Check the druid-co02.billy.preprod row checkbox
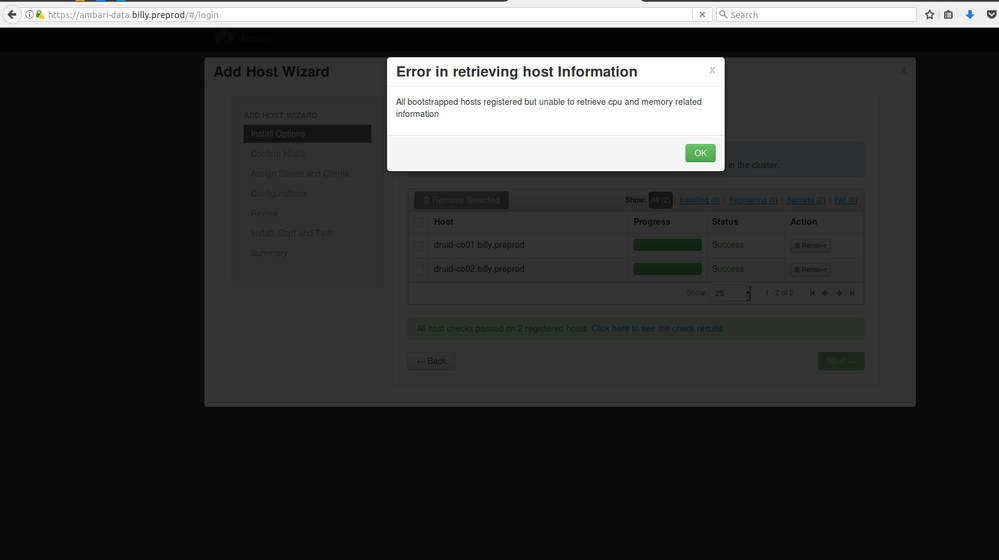Image resolution: width=999 pixels, height=560 pixels. point(419,270)
